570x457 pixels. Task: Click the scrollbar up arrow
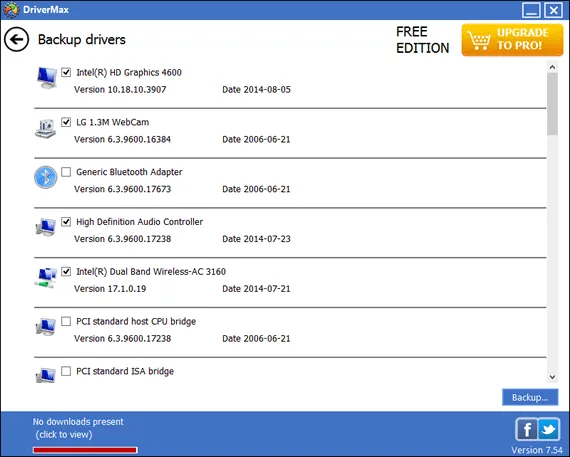point(552,67)
